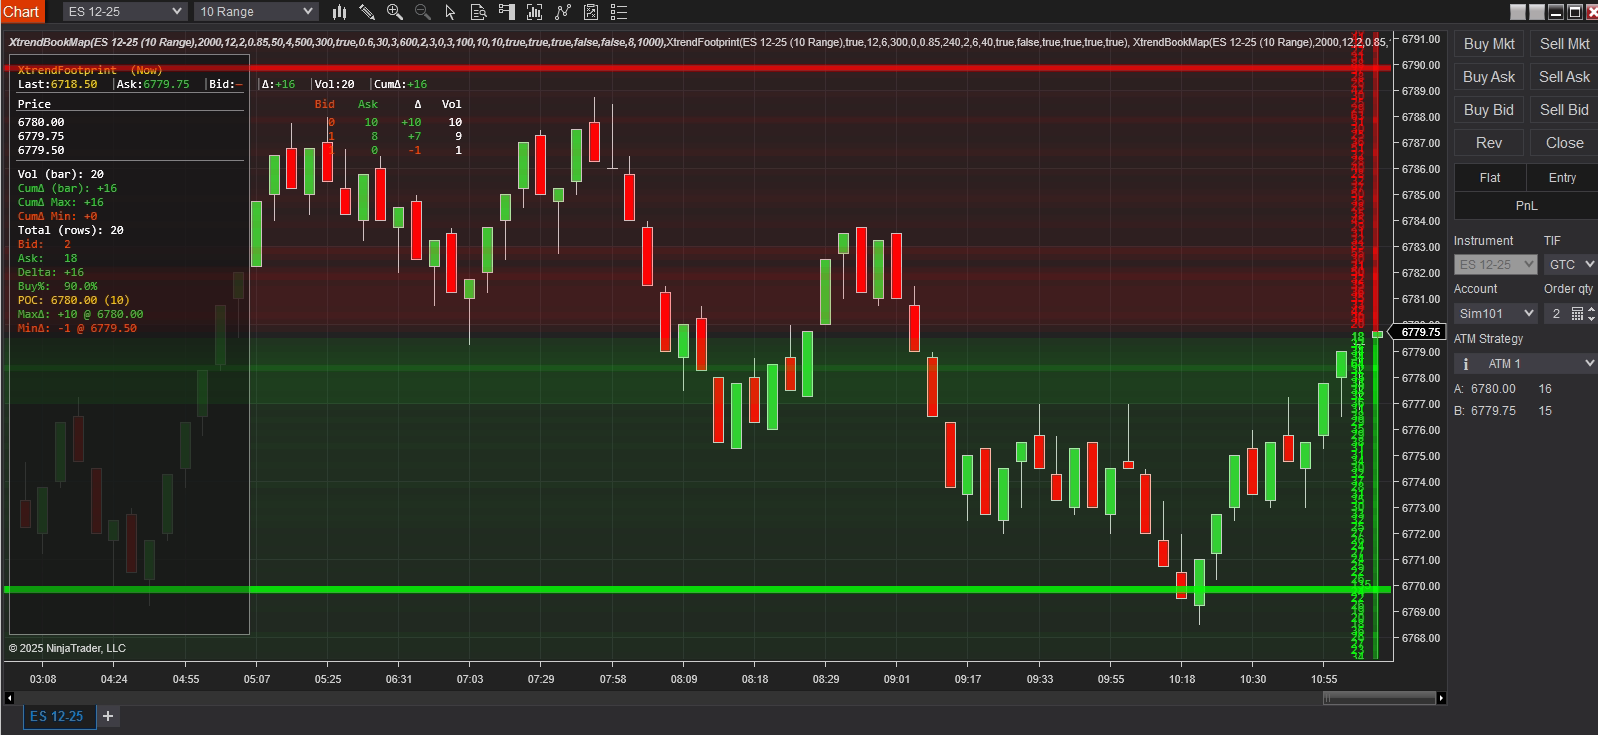Open the chart properties list icon
Viewport: 1598px width, 735px height.
(619, 12)
